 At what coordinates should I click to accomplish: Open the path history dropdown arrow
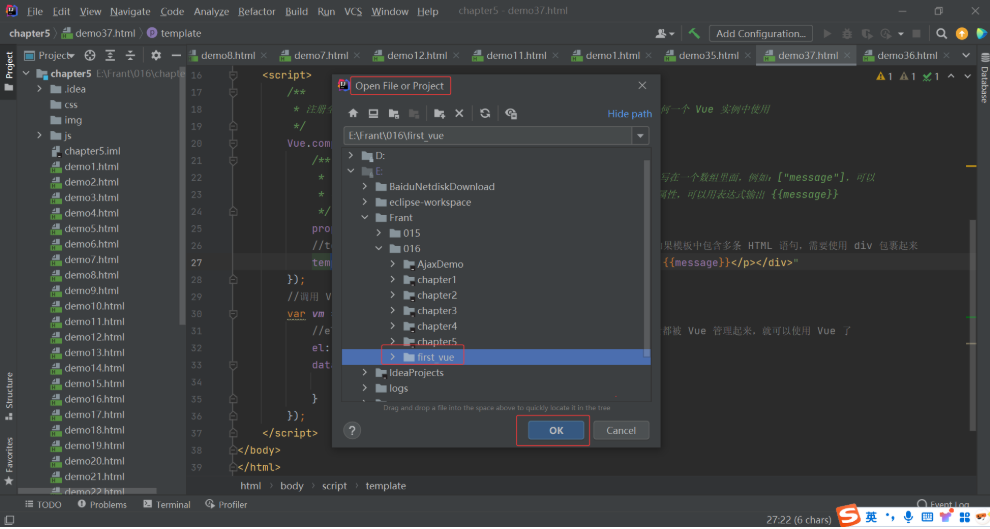[x=640, y=136]
